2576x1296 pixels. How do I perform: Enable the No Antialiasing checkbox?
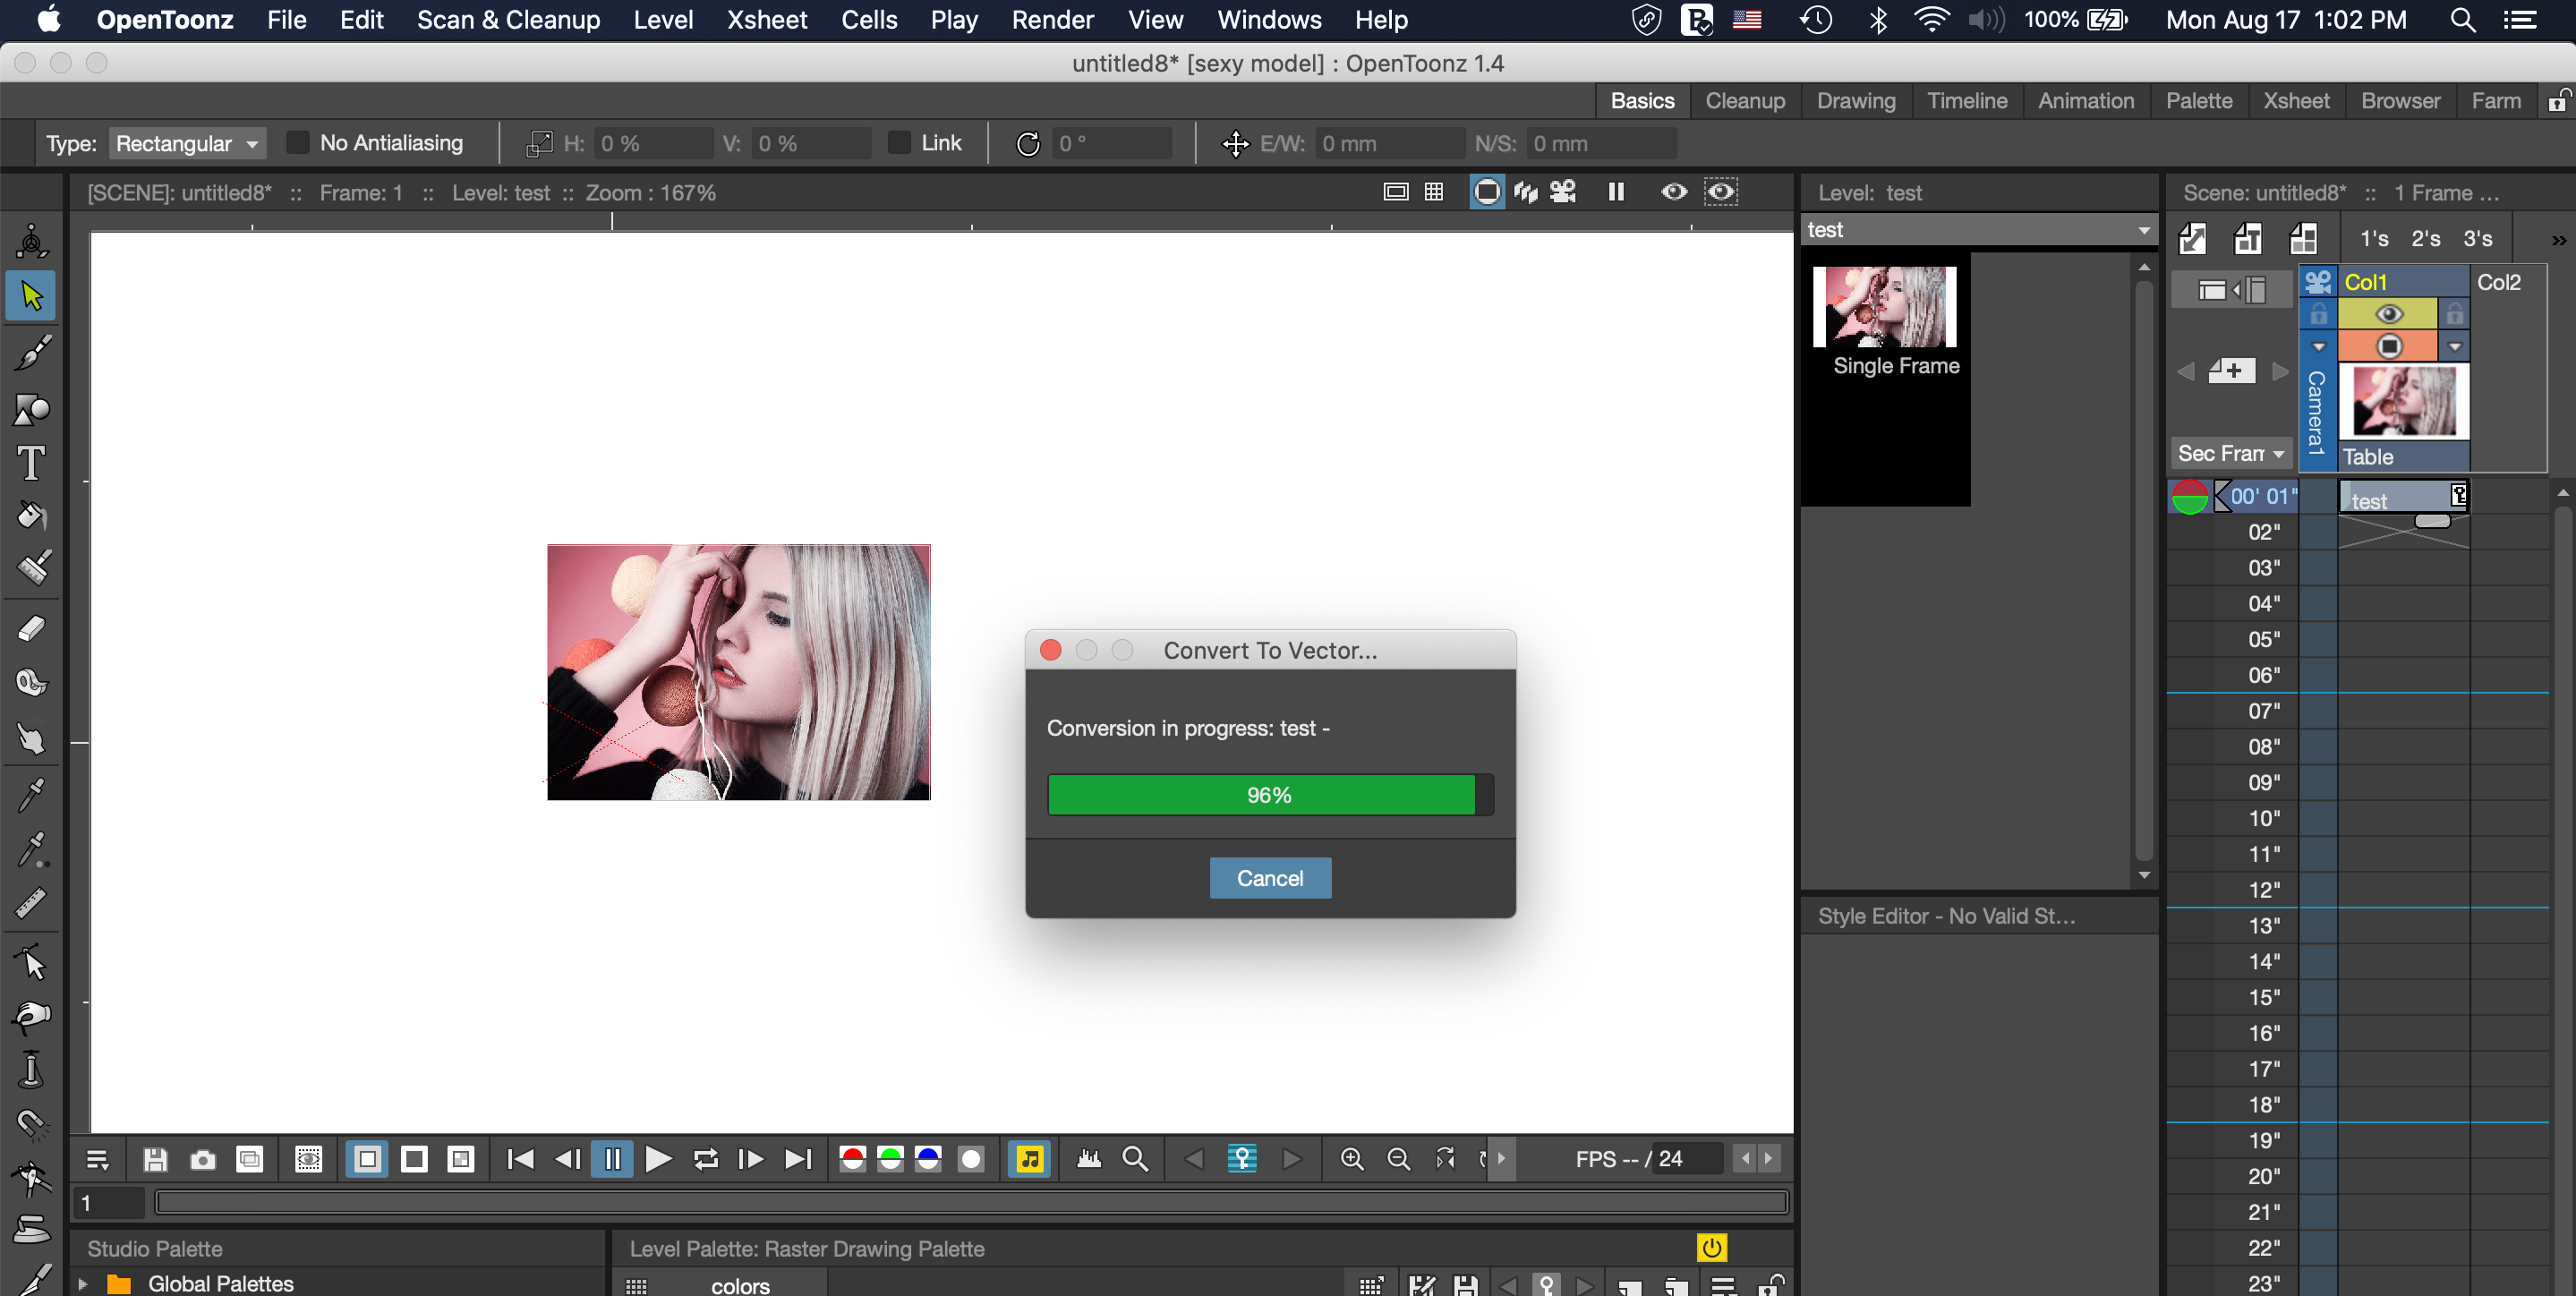297,142
